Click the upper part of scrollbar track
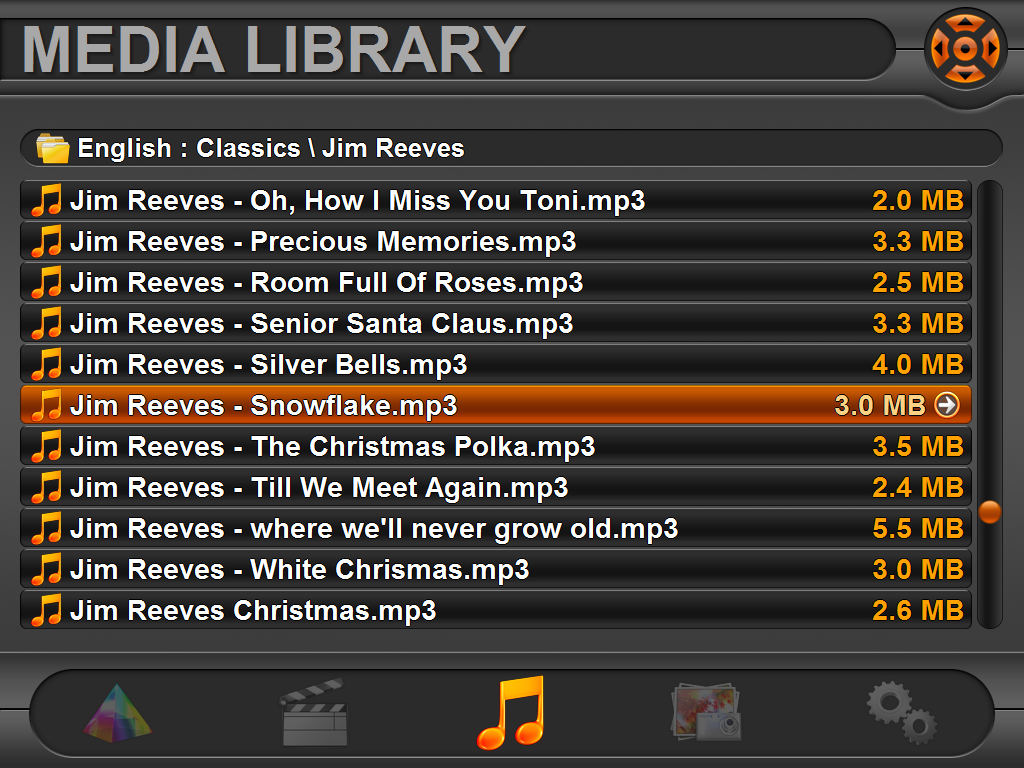This screenshot has height=768, width=1024. 990,294
